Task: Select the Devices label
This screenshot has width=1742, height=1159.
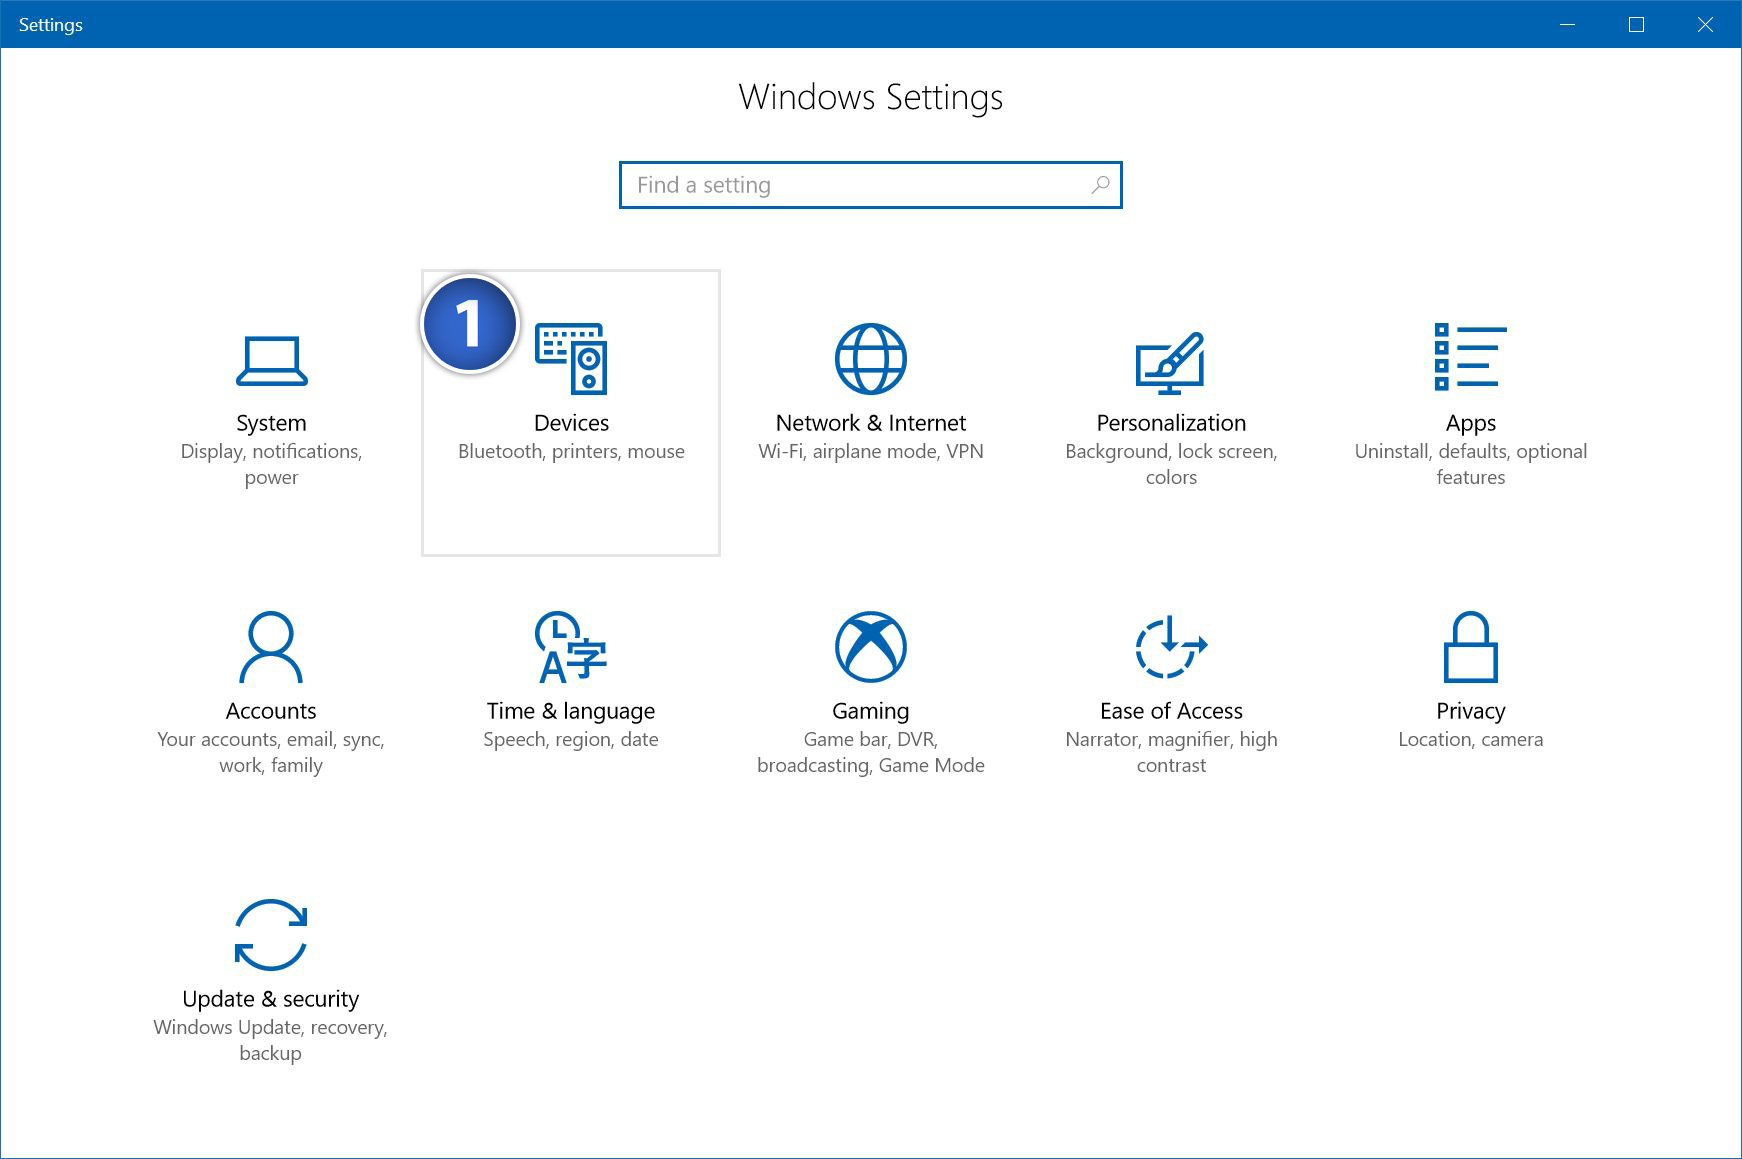Action: pos(571,423)
